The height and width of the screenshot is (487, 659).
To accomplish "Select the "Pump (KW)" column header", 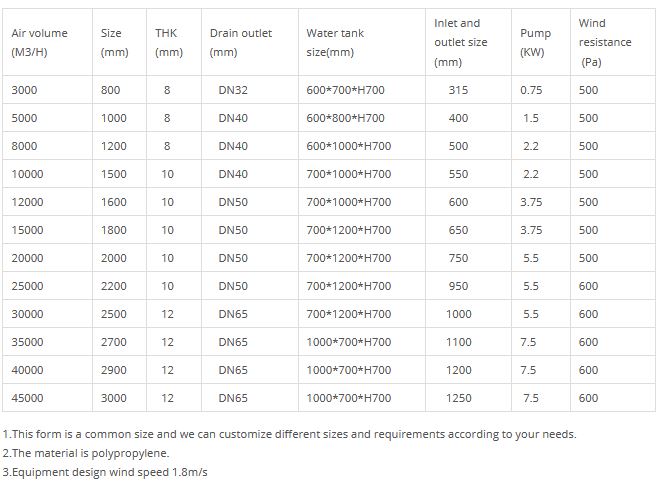I will (x=535, y=43).
